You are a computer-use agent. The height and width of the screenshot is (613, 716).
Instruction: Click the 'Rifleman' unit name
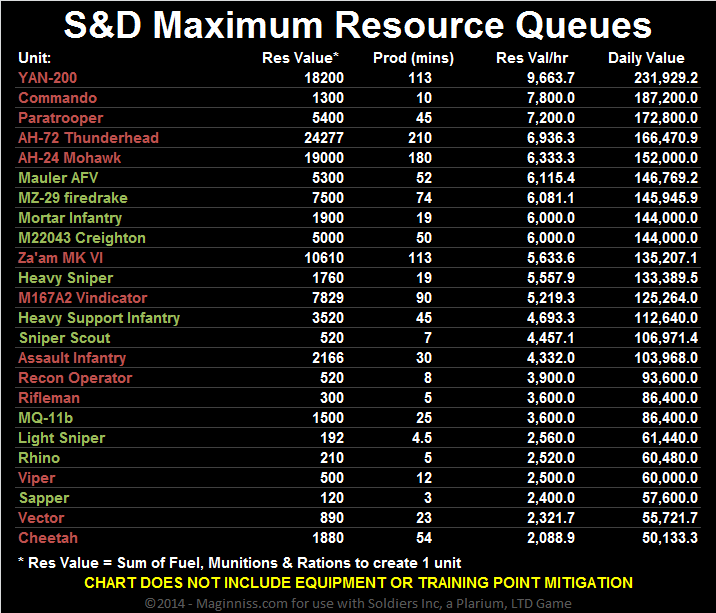click(x=49, y=398)
